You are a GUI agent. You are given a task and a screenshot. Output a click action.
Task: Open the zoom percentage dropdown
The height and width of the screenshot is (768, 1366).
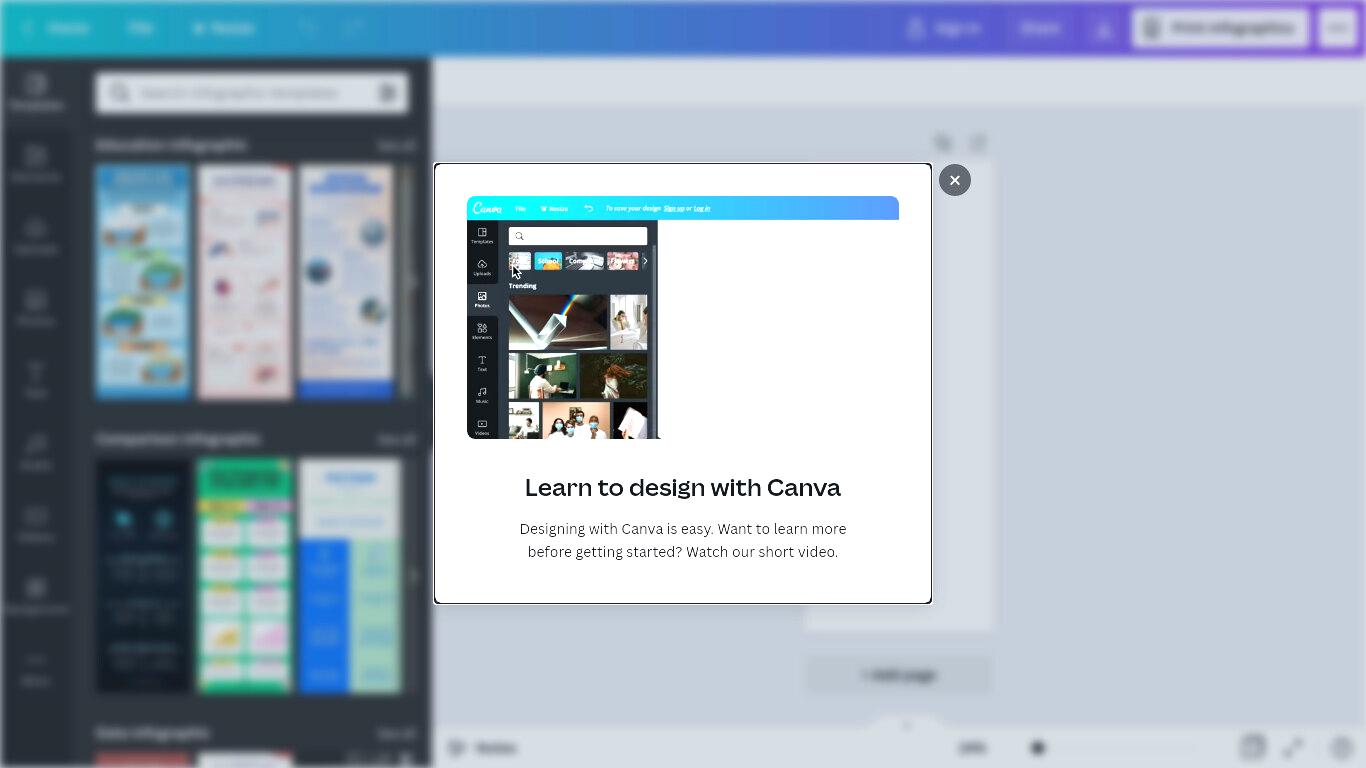click(x=972, y=747)
